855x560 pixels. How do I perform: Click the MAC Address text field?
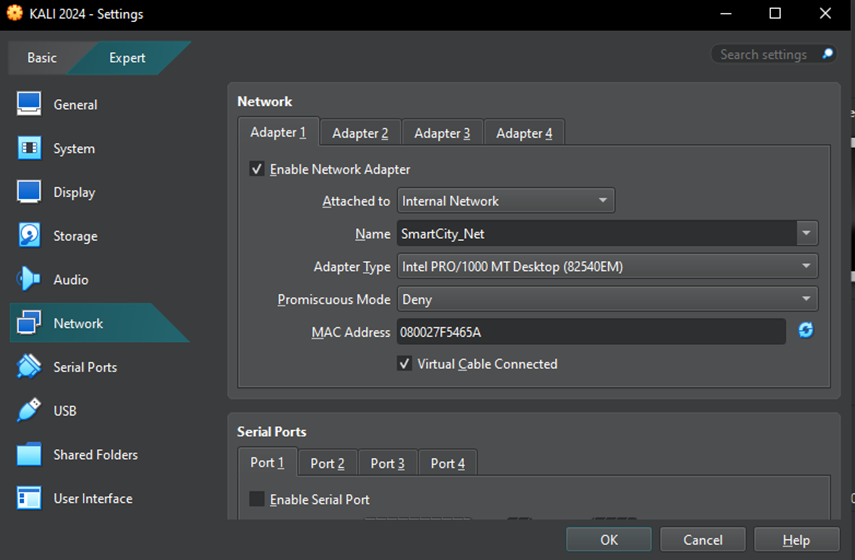click(591, 332)
